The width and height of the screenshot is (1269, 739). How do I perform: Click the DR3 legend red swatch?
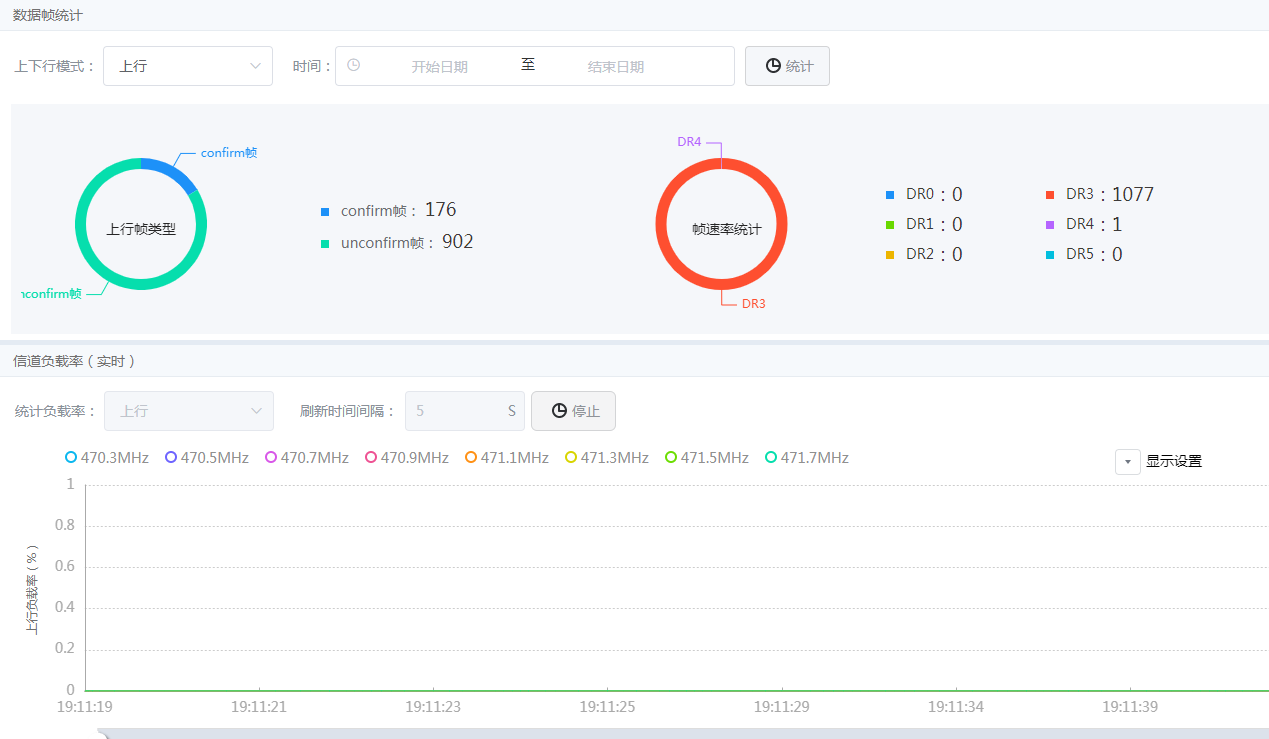(x=1050, y=195)
